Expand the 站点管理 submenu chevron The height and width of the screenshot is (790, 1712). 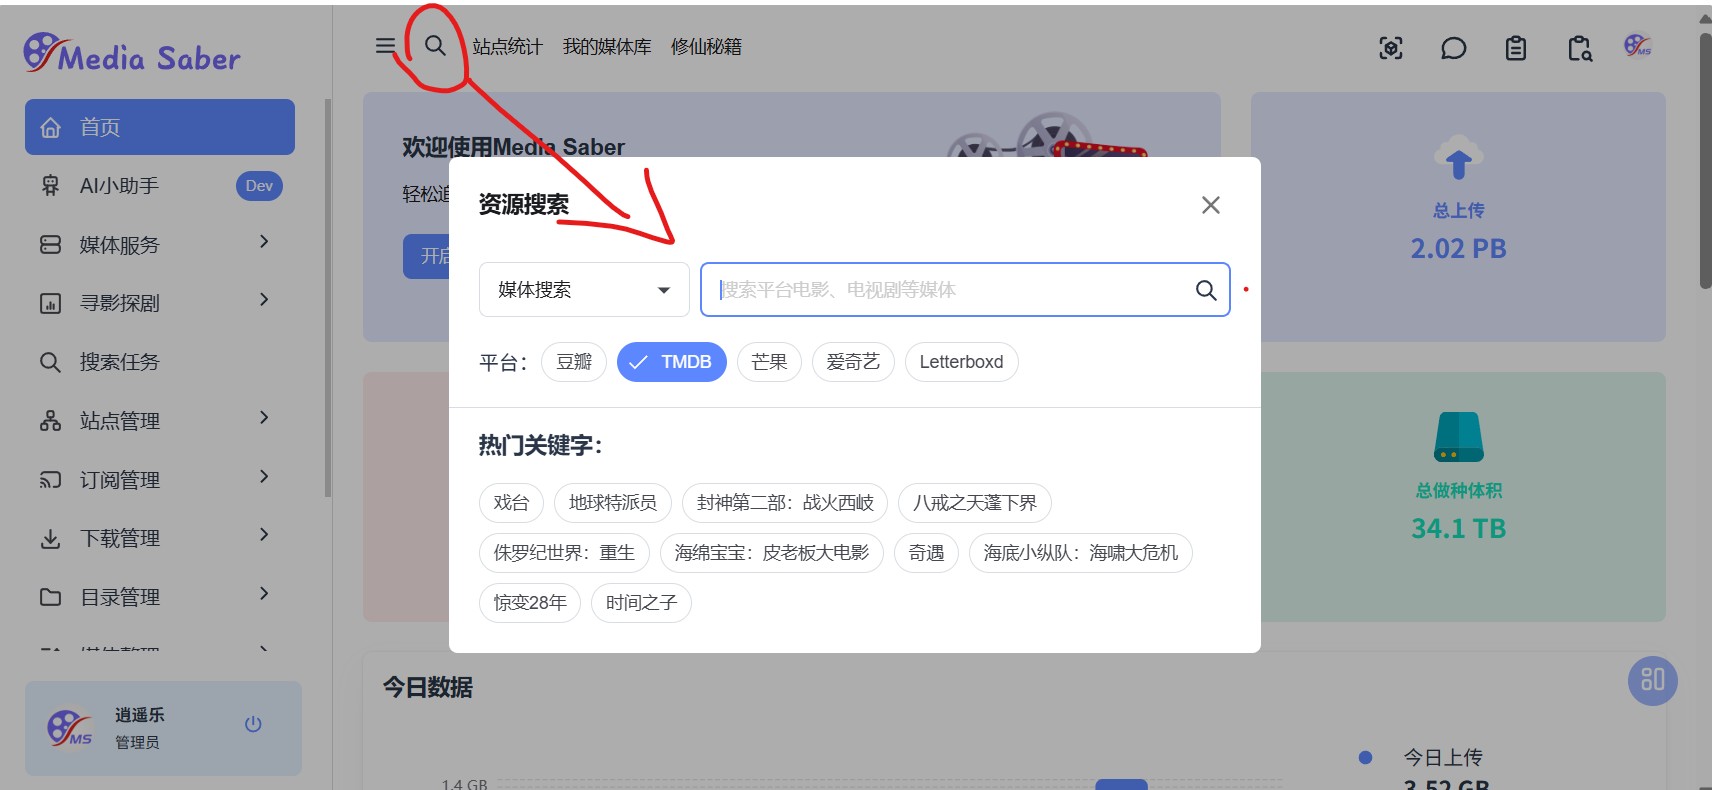click(264, 418)
